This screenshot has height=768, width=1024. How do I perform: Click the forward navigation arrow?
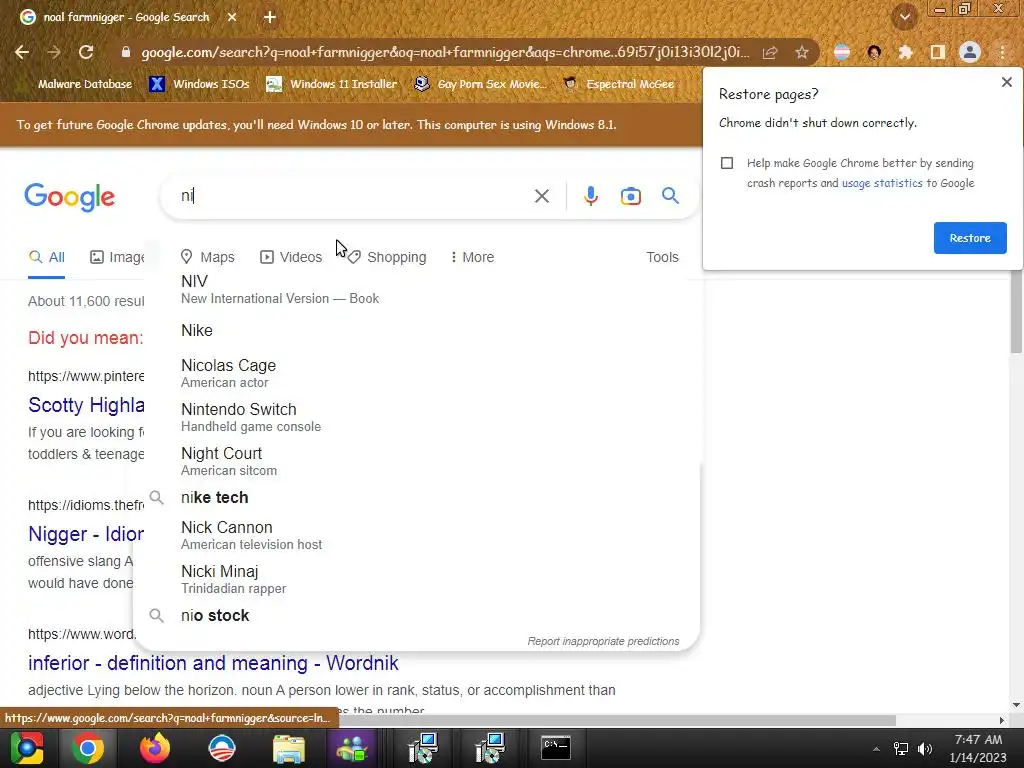(x=54, y=52)
